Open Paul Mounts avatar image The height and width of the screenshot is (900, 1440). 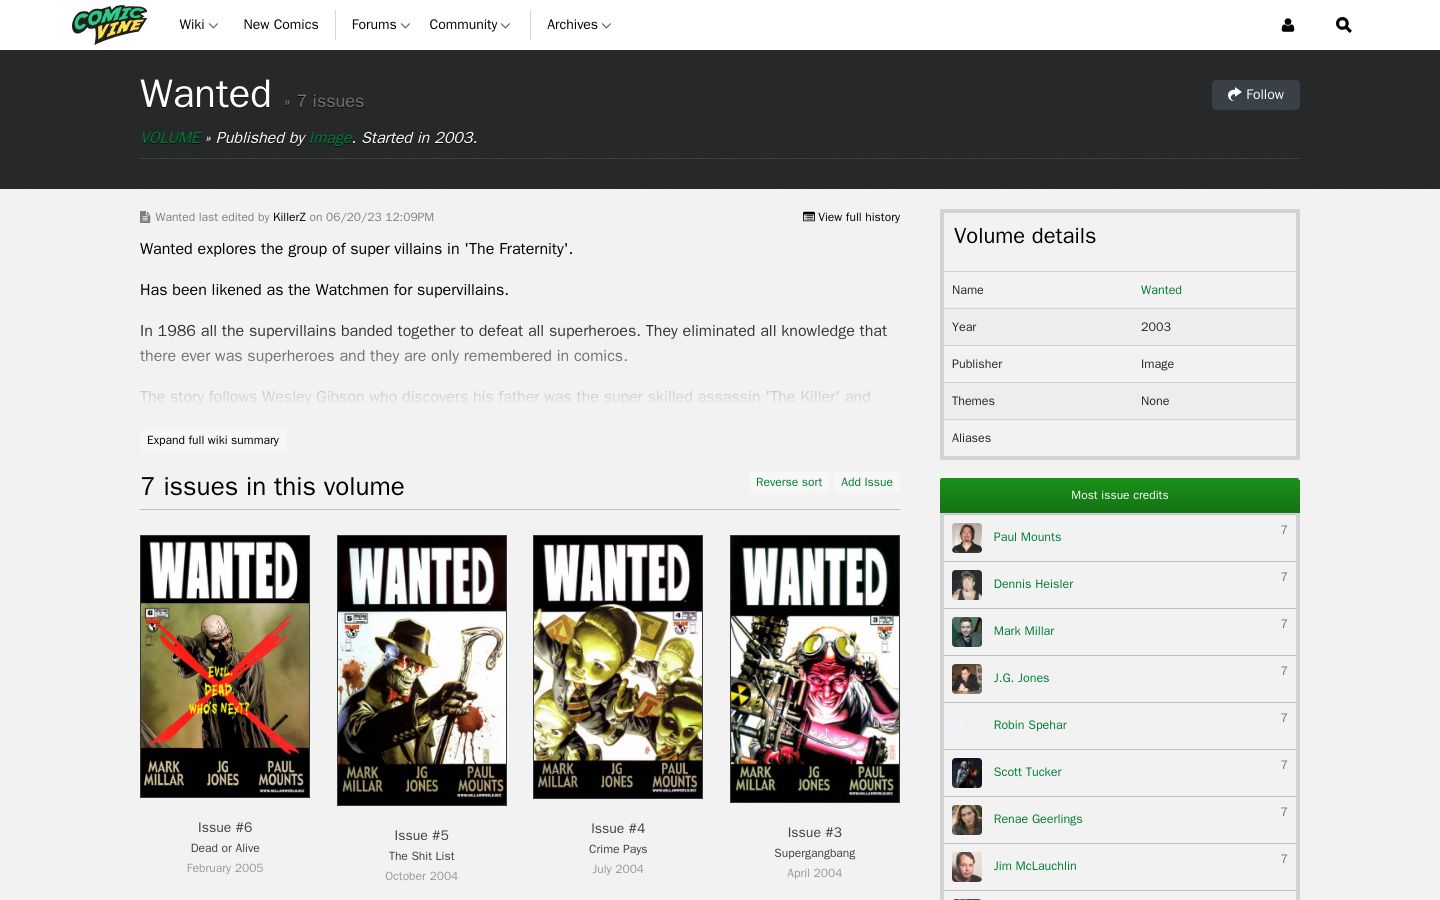[967, 538]
